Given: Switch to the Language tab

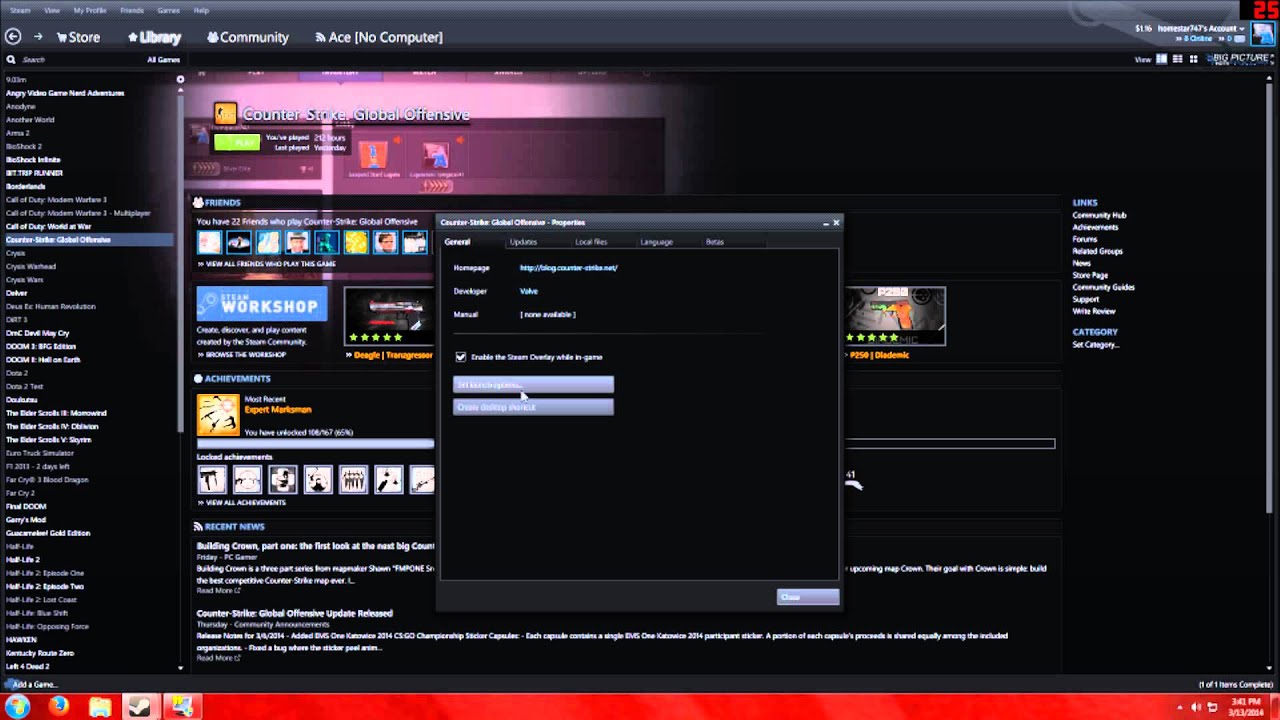Looking at the screenshot, I should (x=656, y=242).
